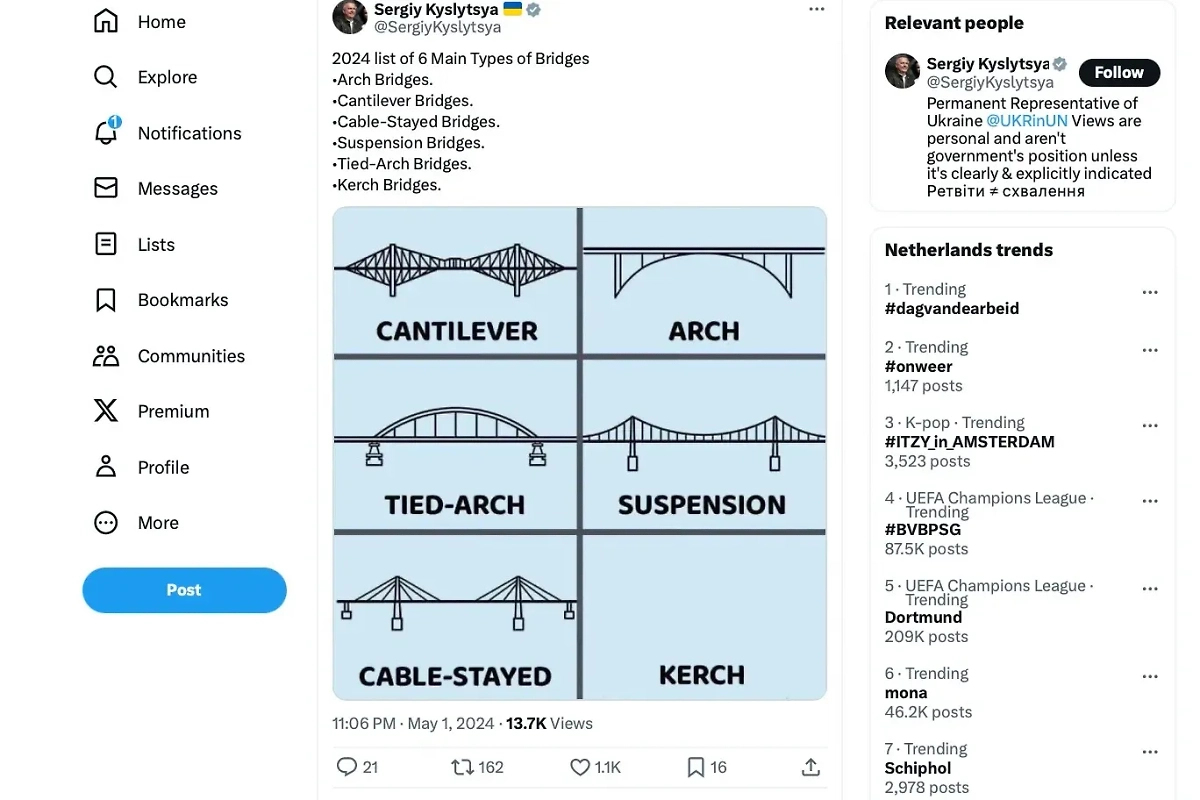The width and height of the screenshot is (1200, 800).
Task: Open Notifications bell icon
Action: click(106, 133)
